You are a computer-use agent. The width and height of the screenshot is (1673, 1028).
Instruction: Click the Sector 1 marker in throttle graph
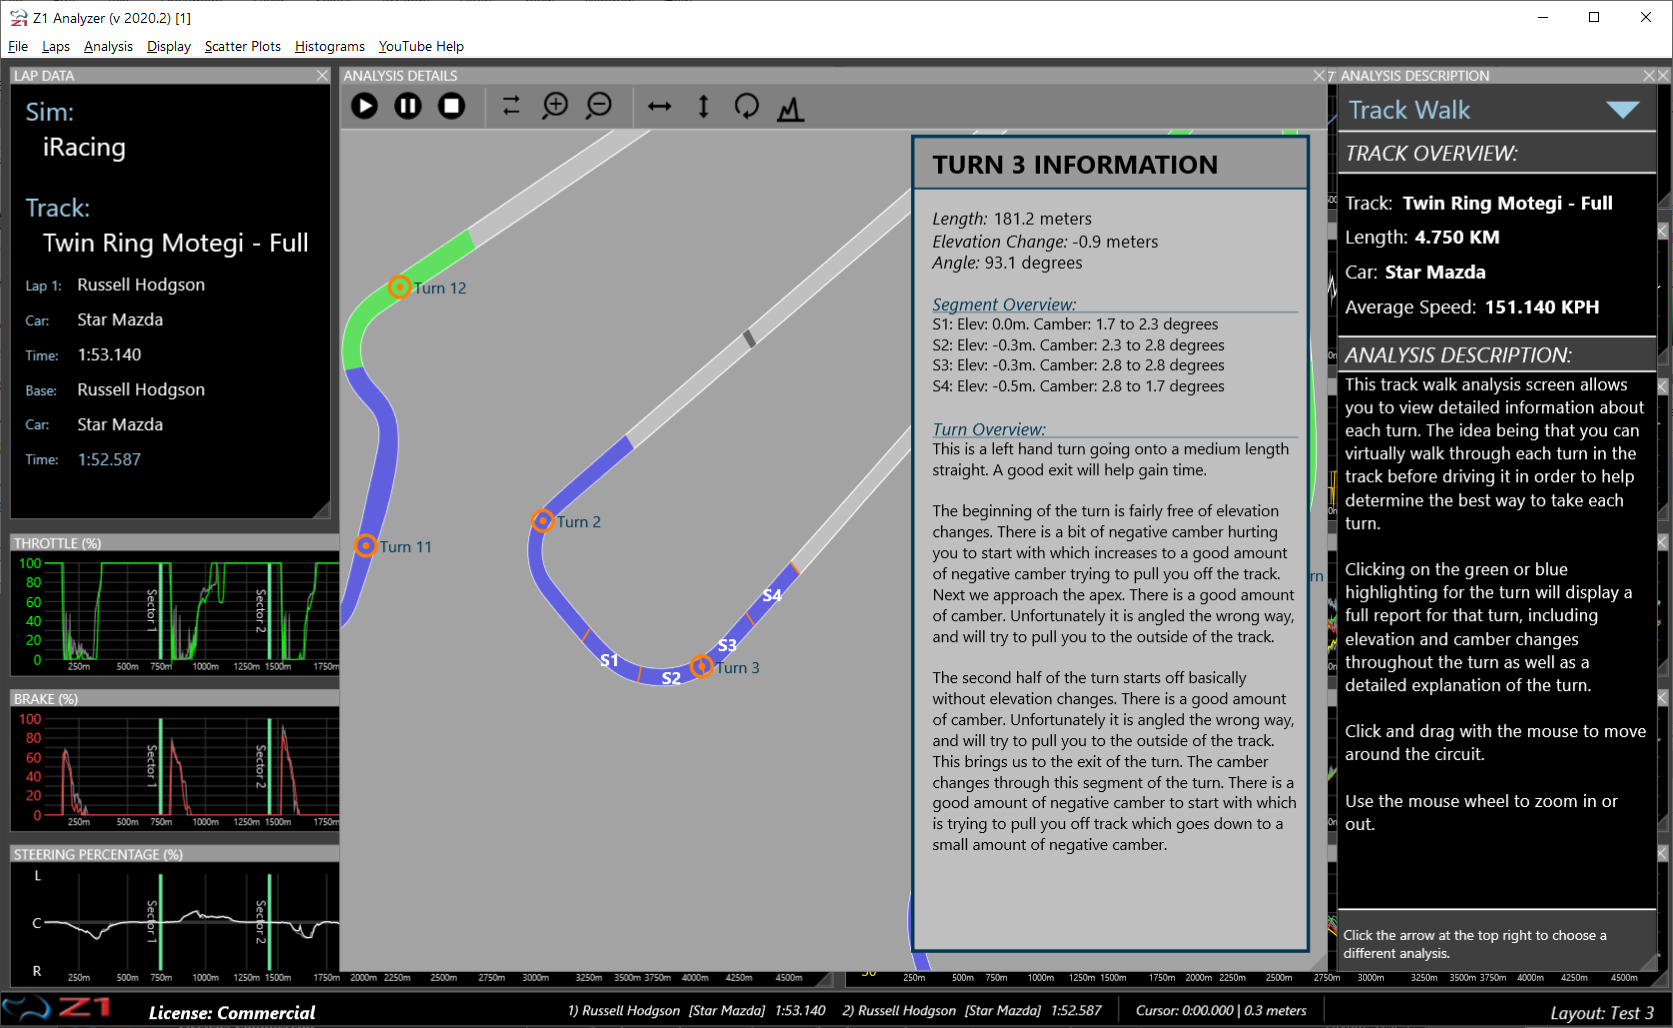pyautogui.click(x=160, y=610)
